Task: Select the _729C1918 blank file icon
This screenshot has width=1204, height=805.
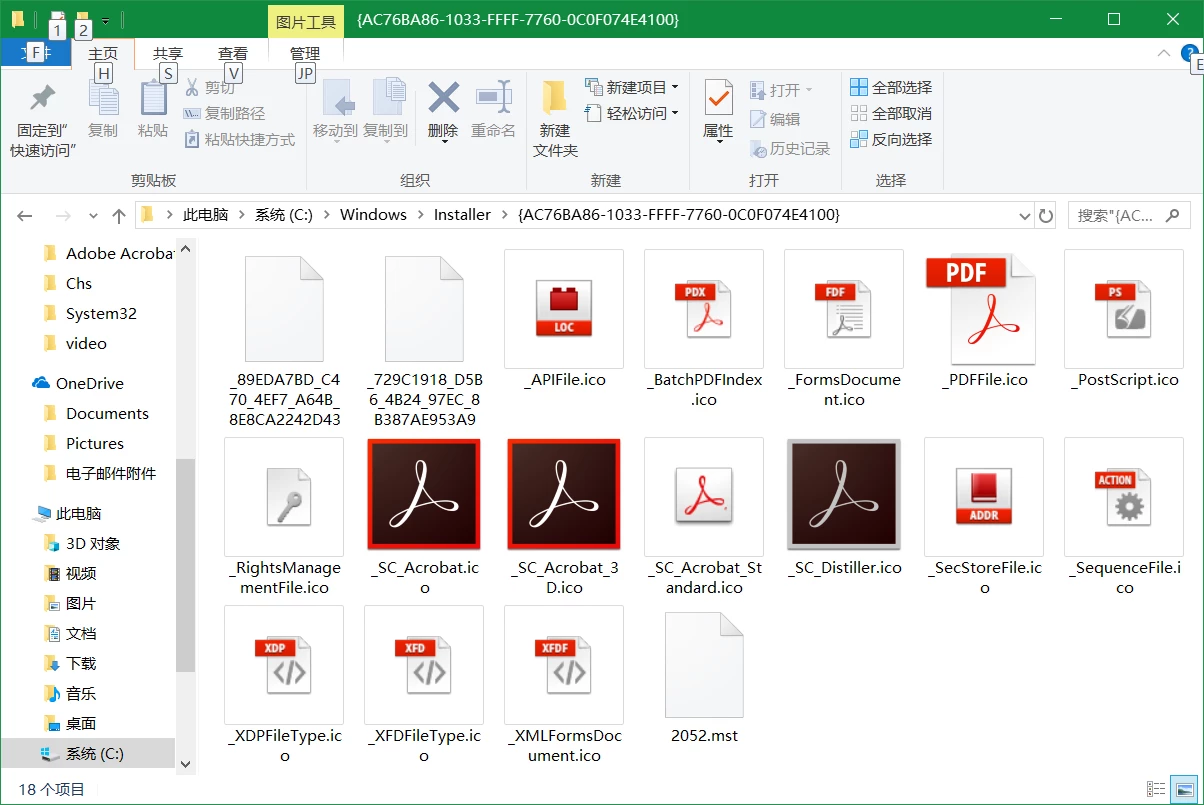Action: (x=424, y=309)
